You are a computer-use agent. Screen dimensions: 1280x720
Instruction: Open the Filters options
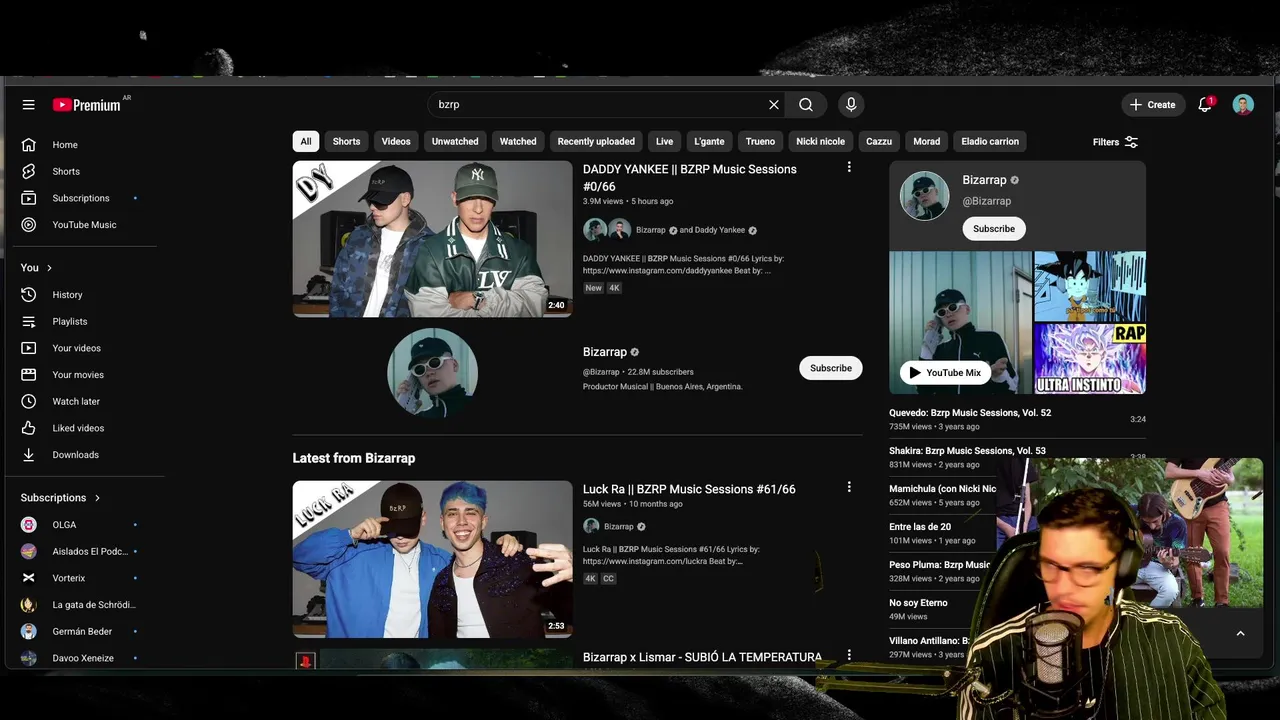point(1115,142)
